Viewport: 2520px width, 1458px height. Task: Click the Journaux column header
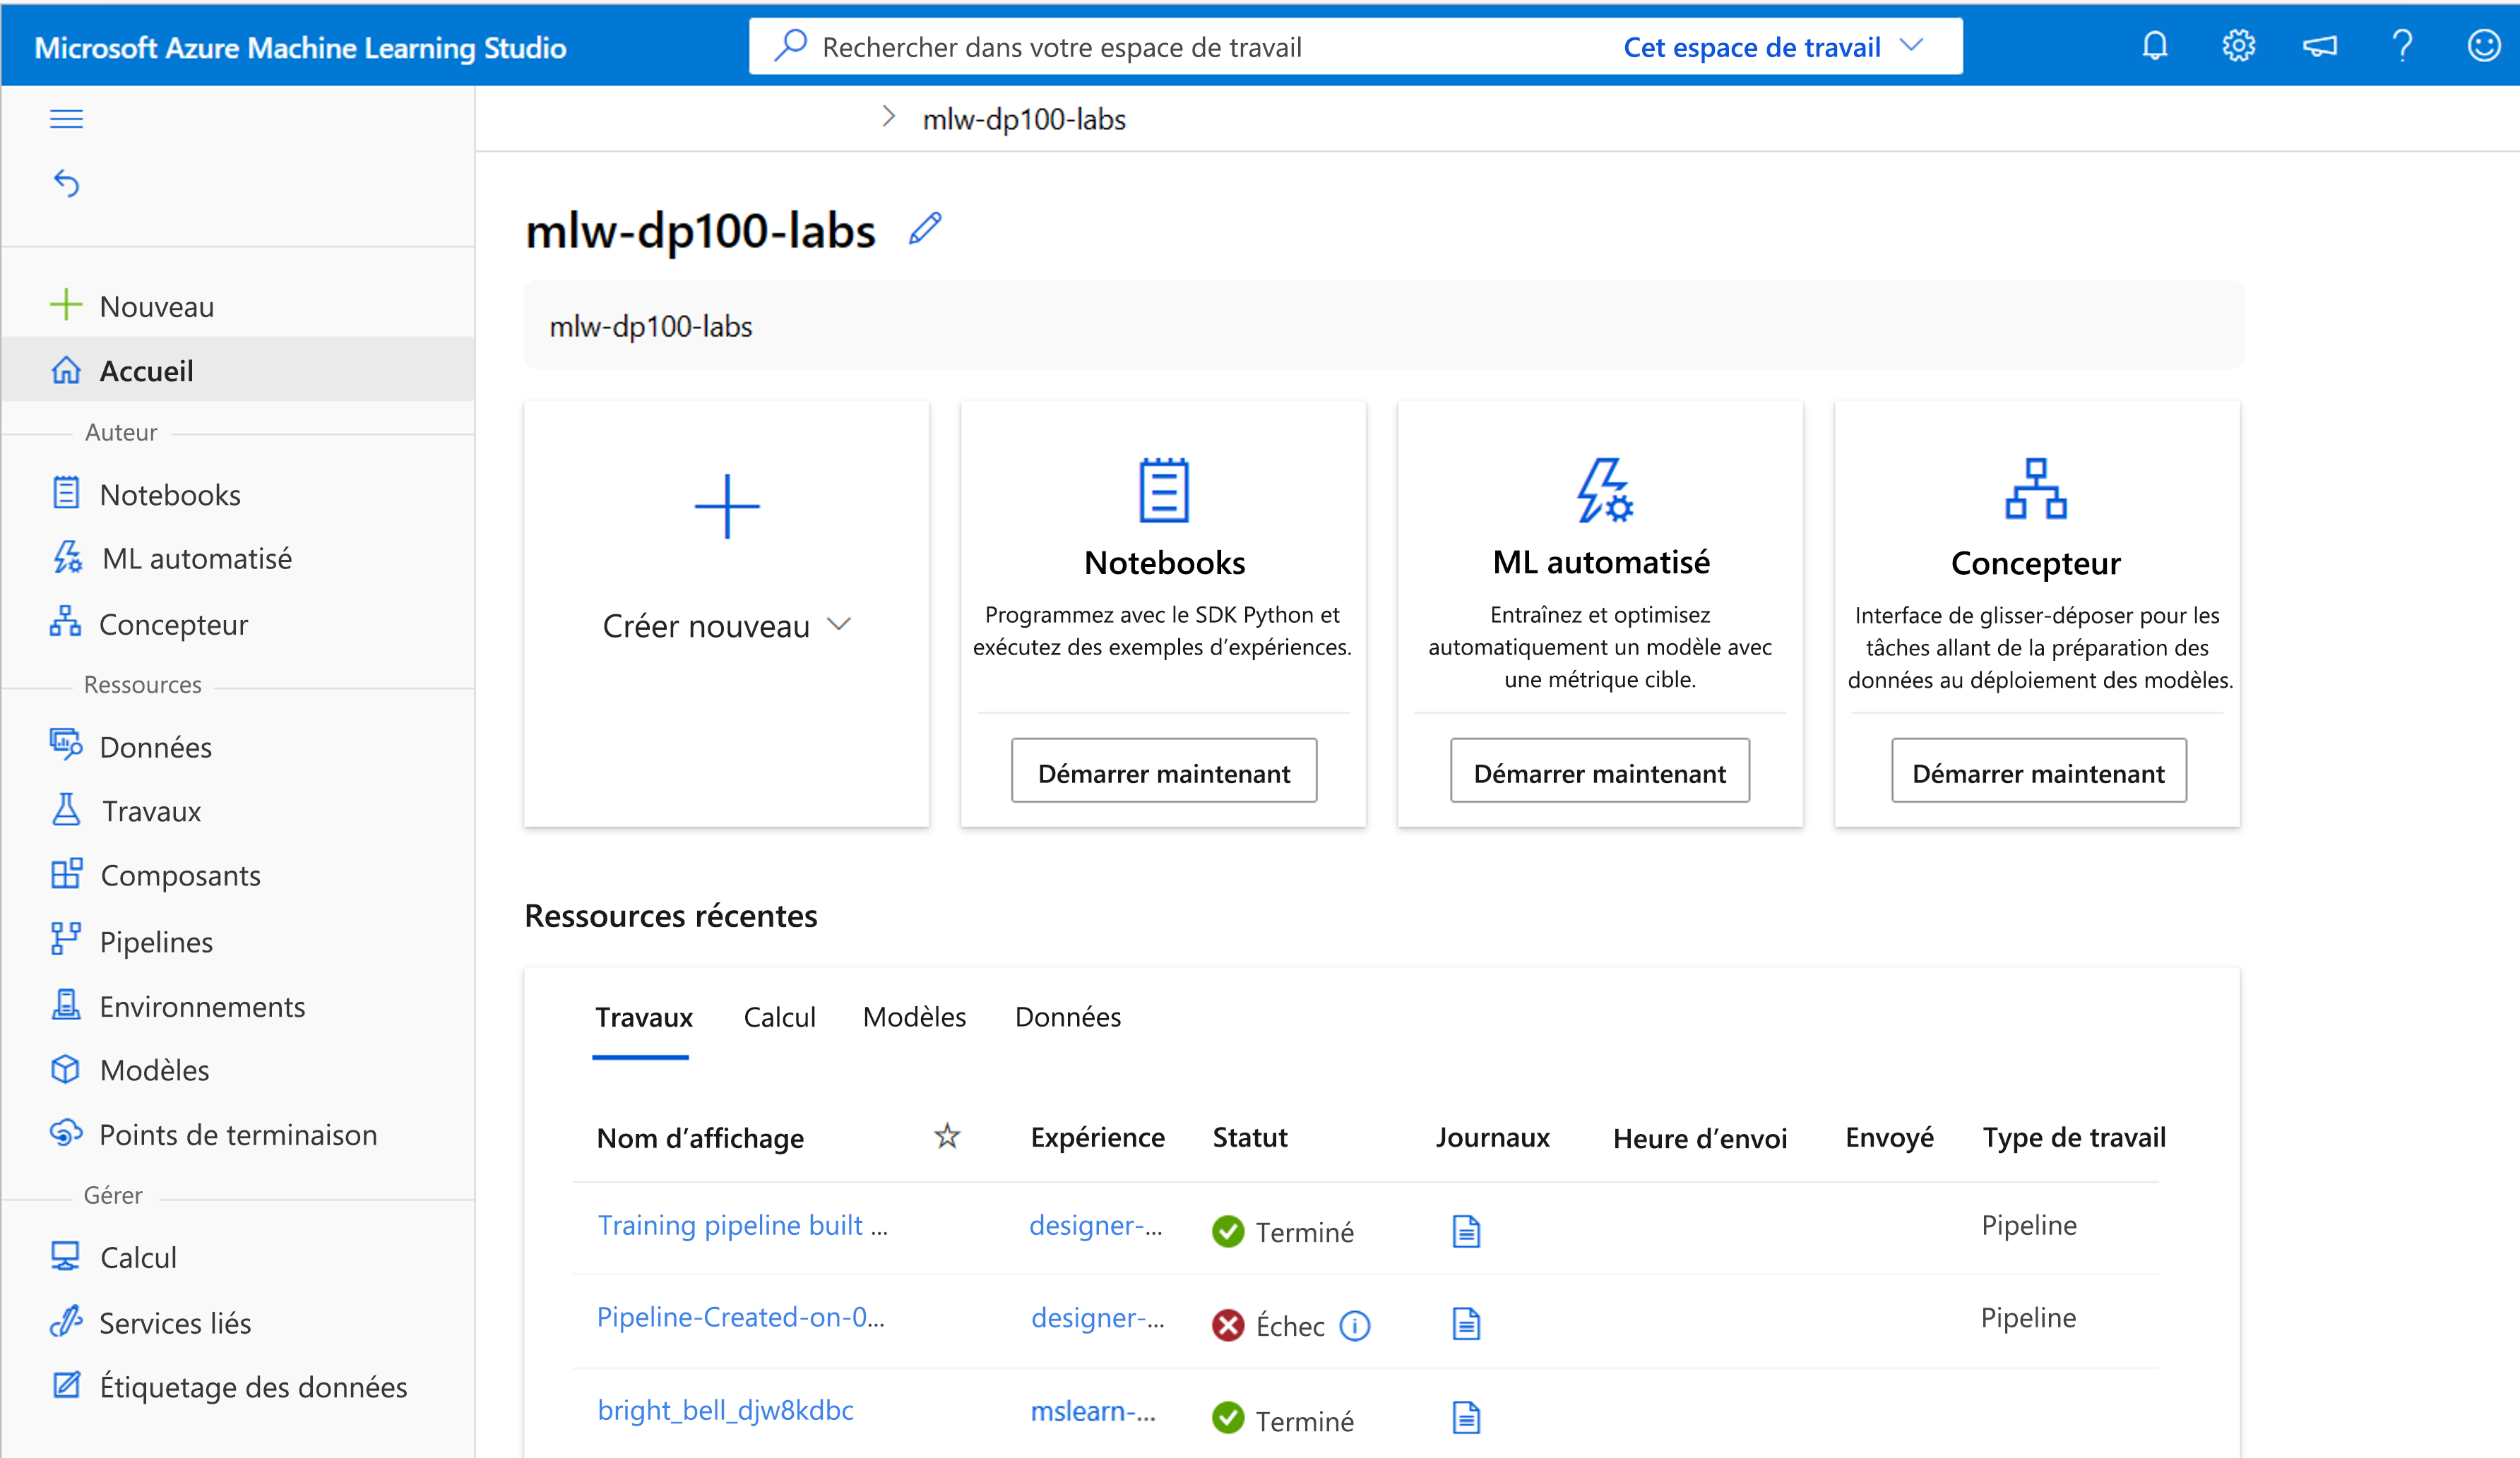1492,1137
